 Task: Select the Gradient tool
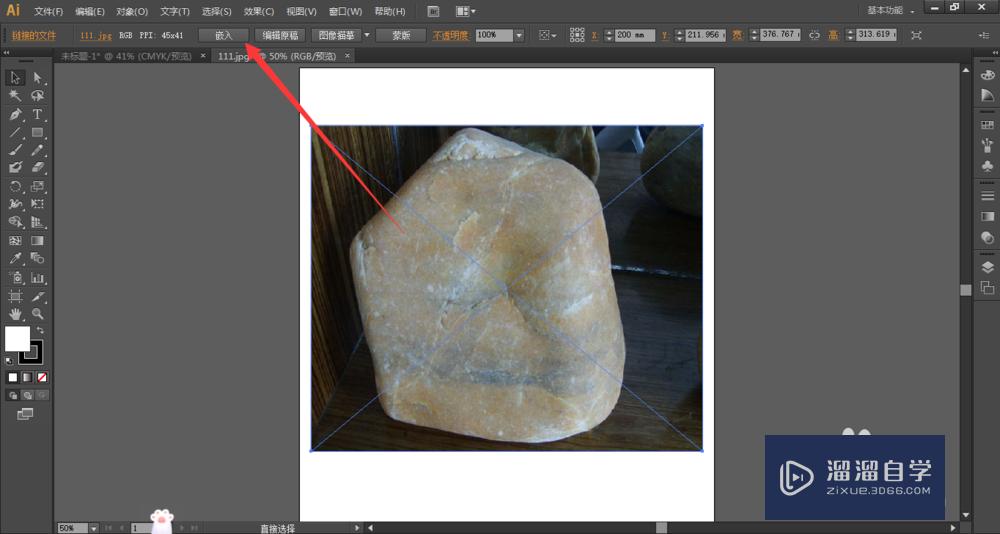[x=38, y=241]
